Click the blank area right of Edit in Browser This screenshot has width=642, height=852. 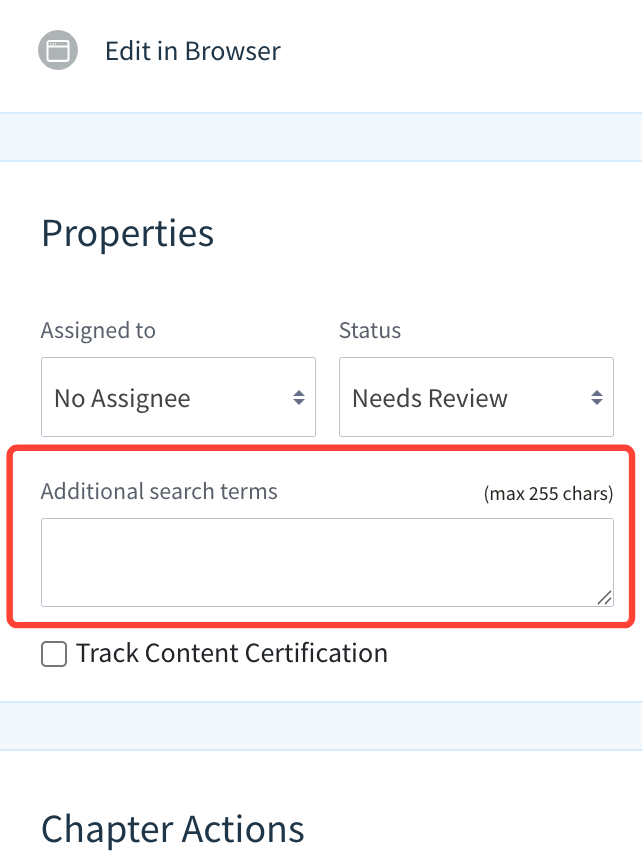pyautogui.click(x=460, y=51)
